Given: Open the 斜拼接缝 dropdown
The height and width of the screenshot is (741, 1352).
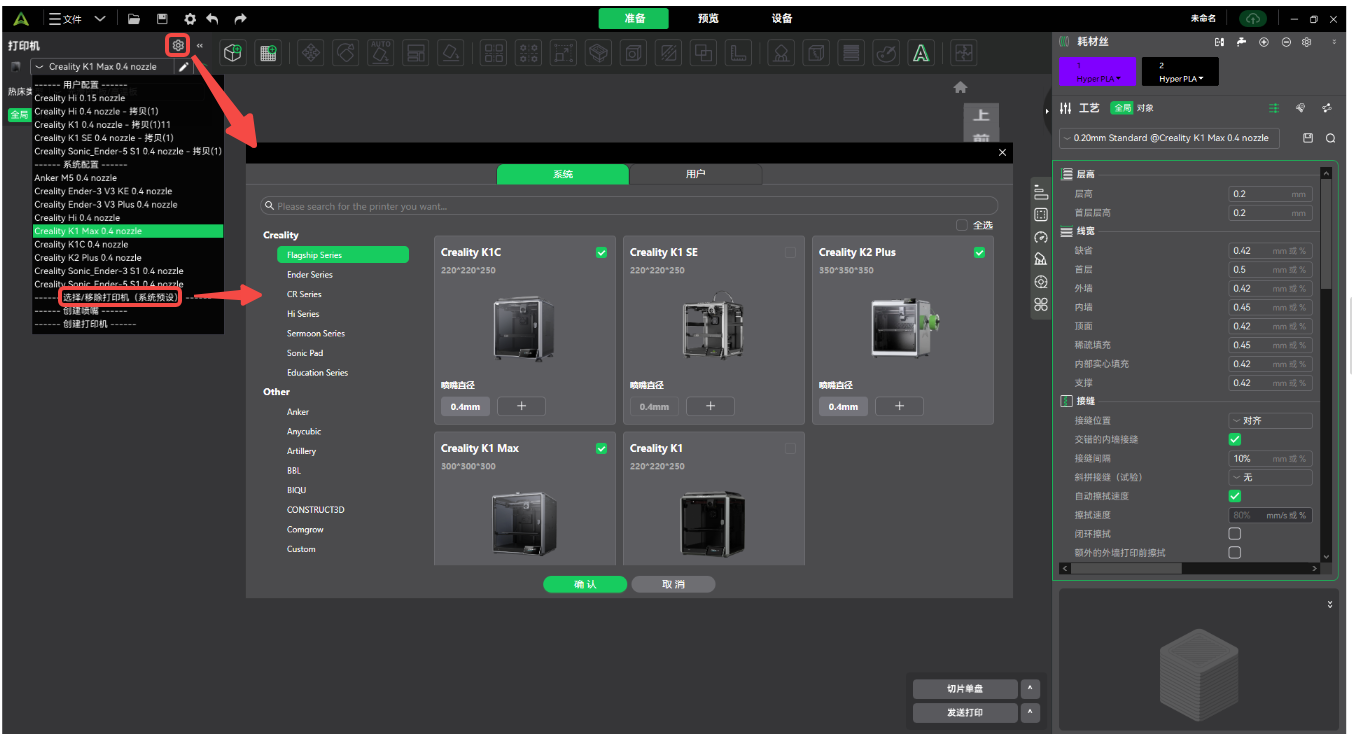Looking at the screenshot, I should coord(1270,477).
